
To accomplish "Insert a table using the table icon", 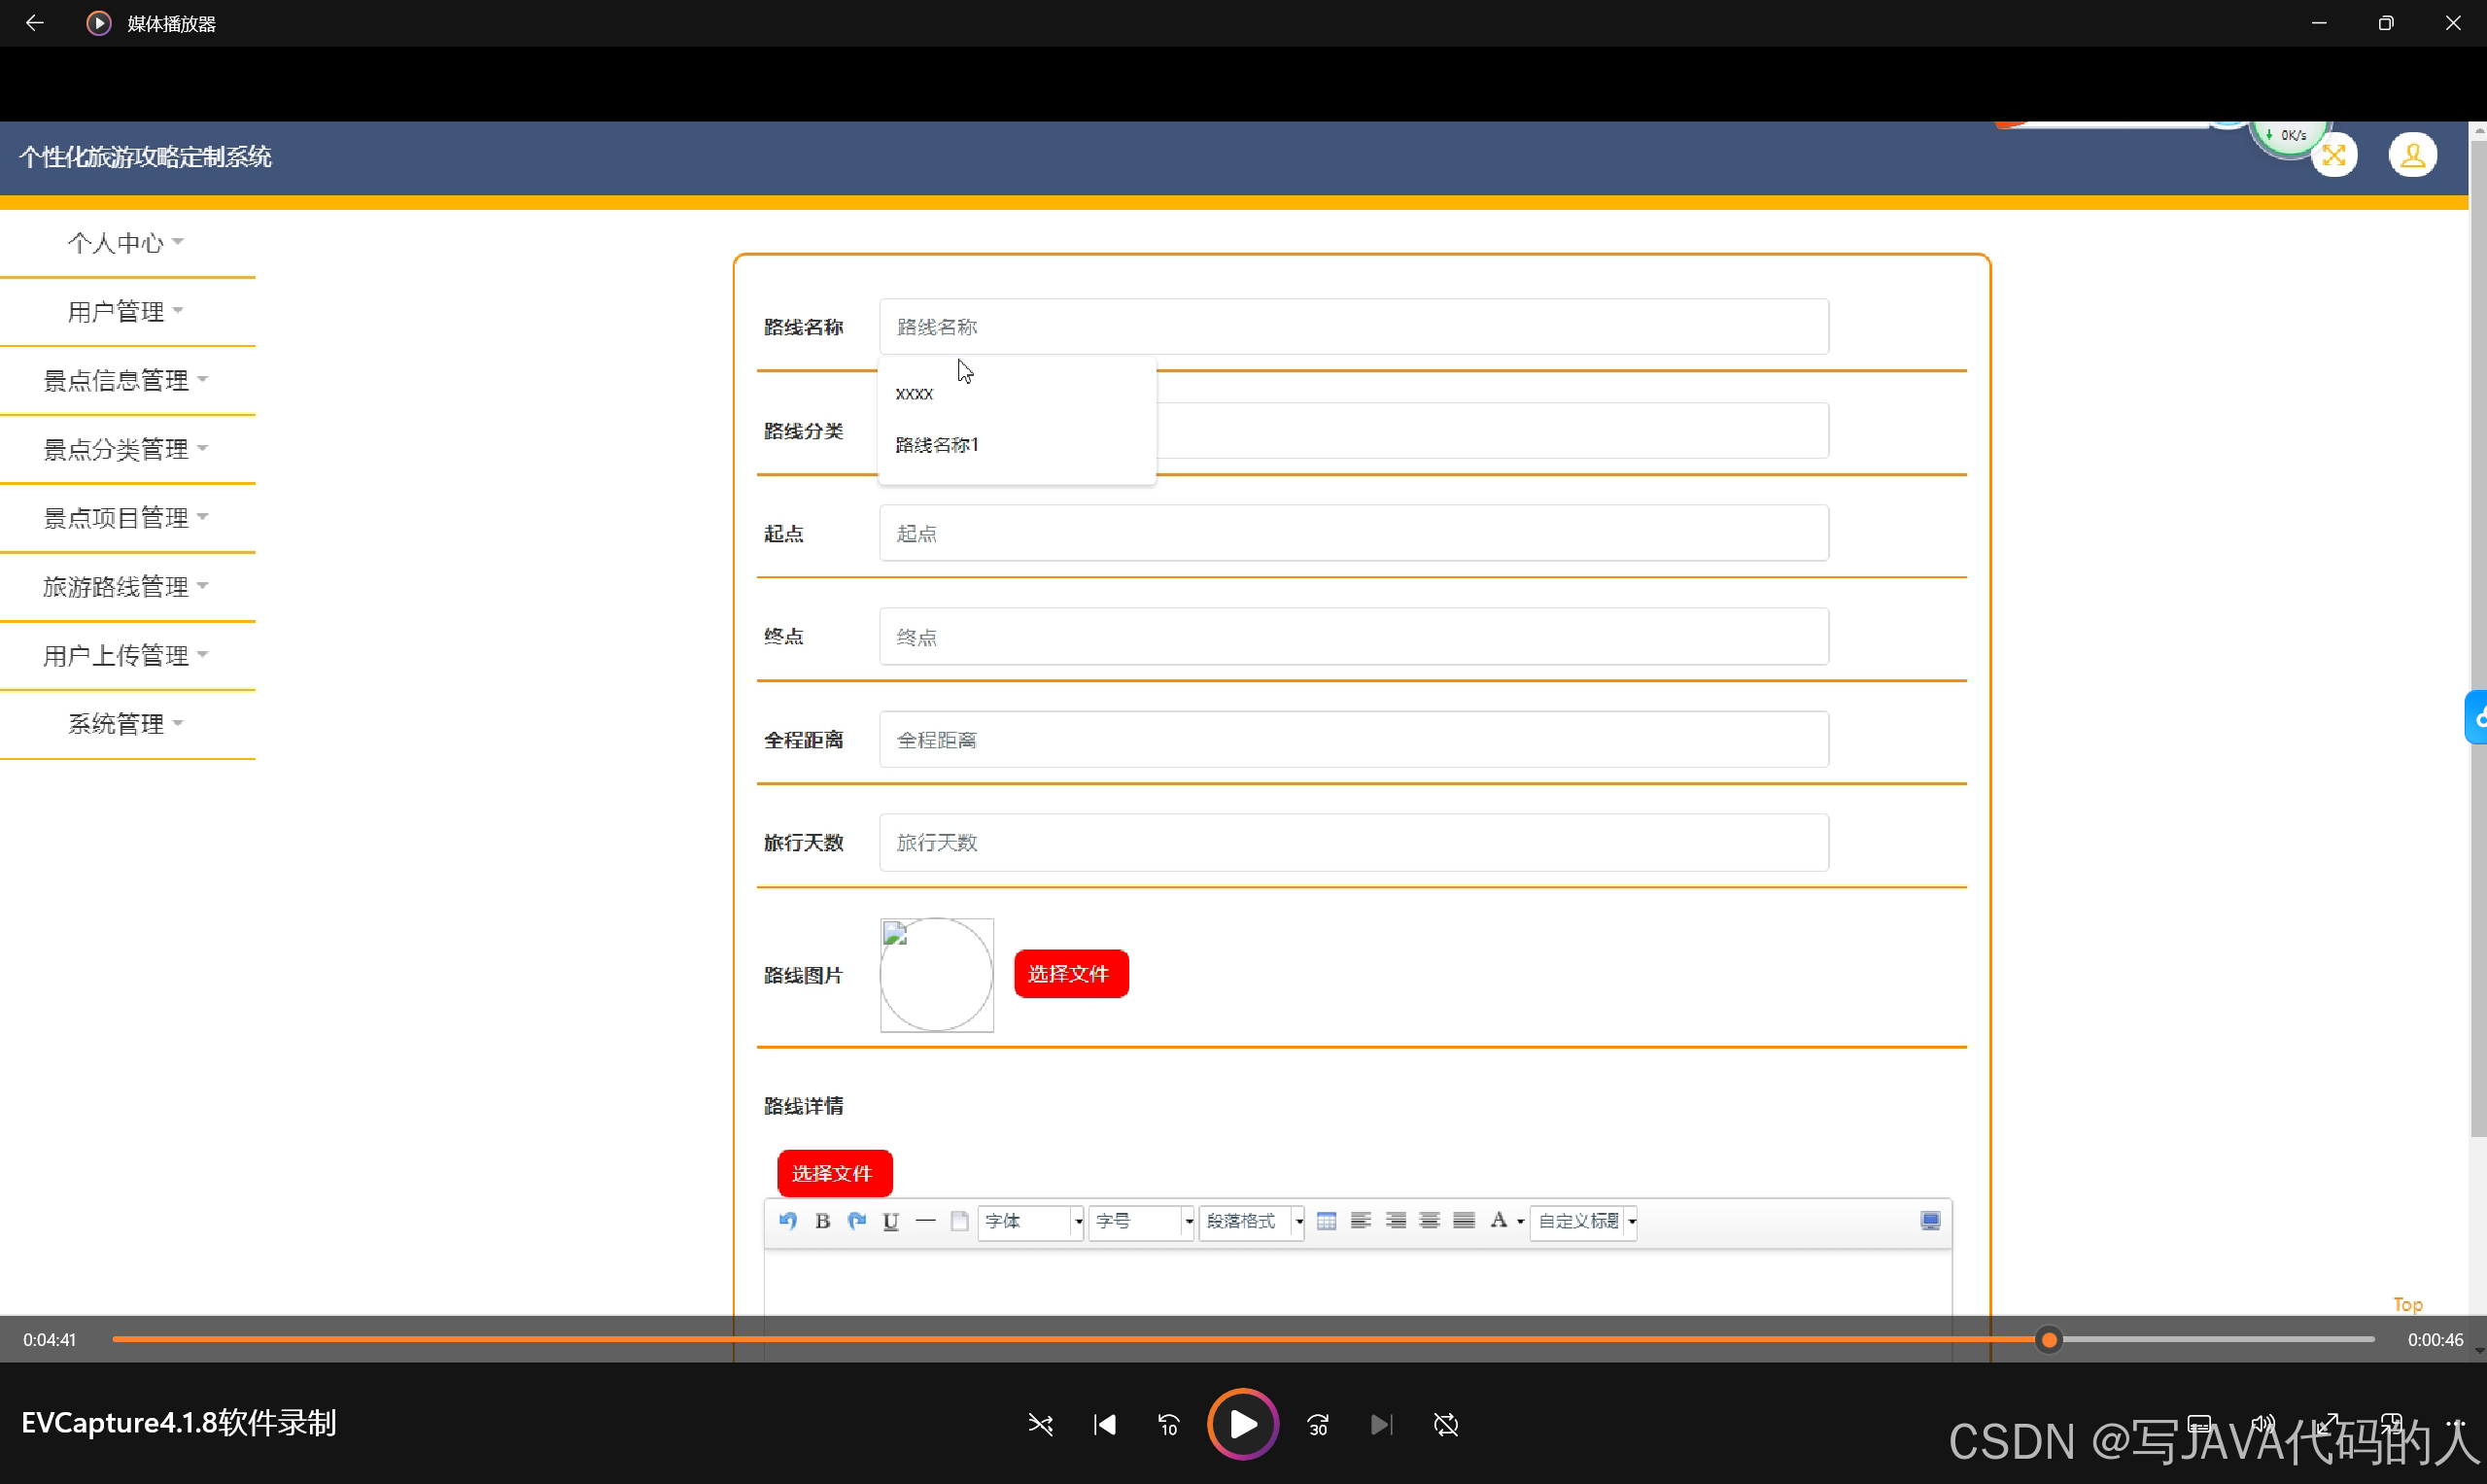I will coord(1326,1221).
